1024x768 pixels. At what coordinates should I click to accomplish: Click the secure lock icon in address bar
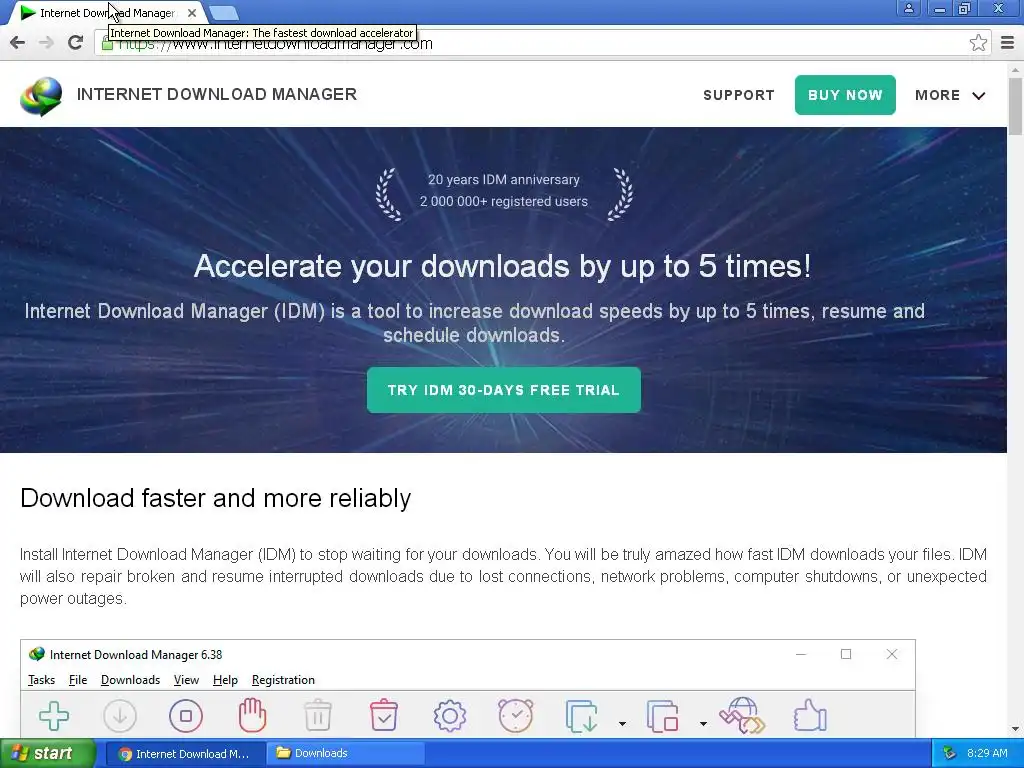(108, 44)
